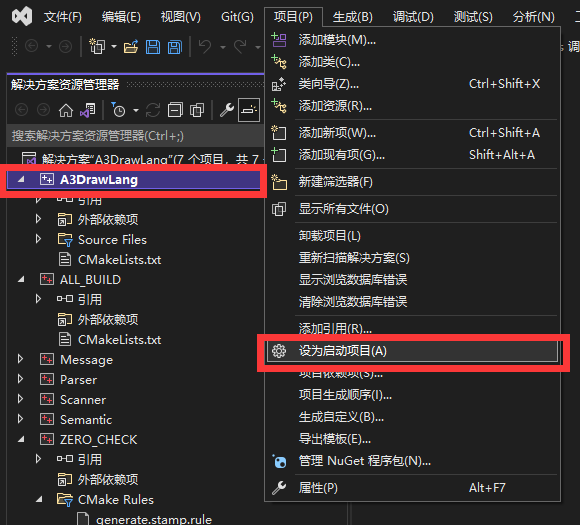The width and height of the screenshot is (580, 525).
Task: Expand the Parser project node
Action: point(20,379)
